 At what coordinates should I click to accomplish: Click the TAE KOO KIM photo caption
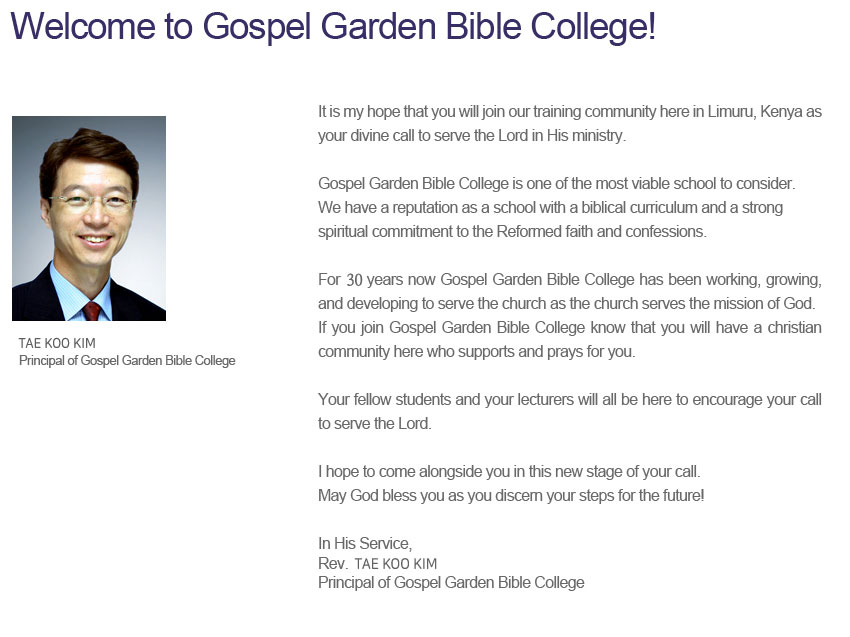(x=57, y=343)
